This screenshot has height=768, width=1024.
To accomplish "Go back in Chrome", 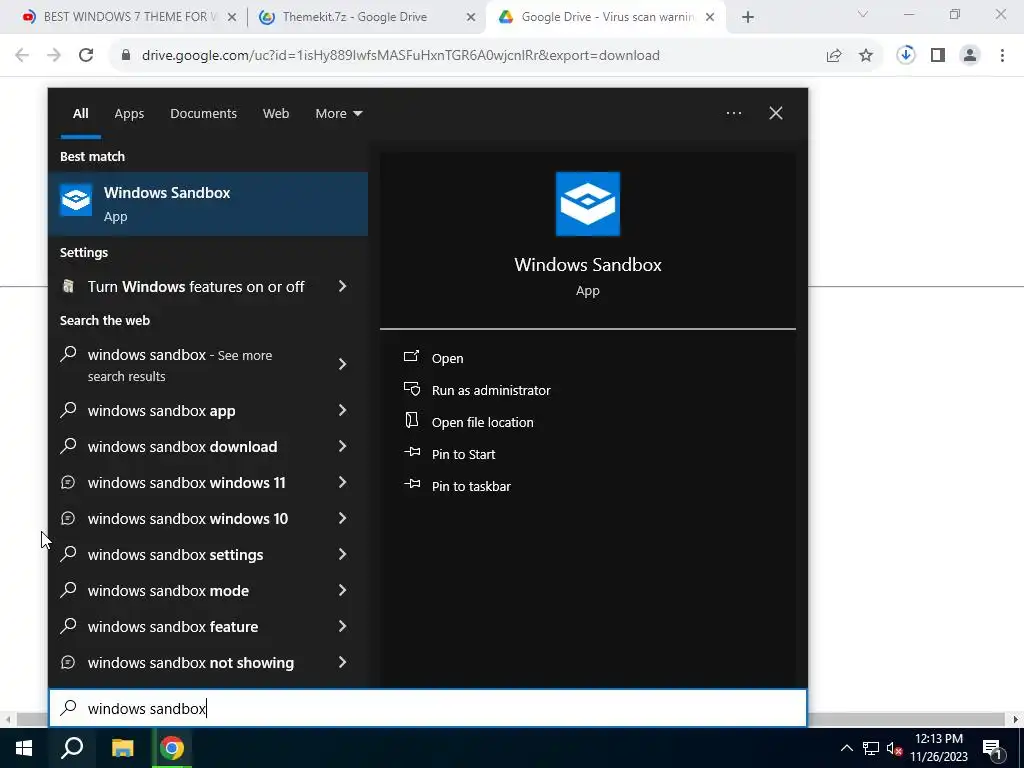I will pos(22,55).
